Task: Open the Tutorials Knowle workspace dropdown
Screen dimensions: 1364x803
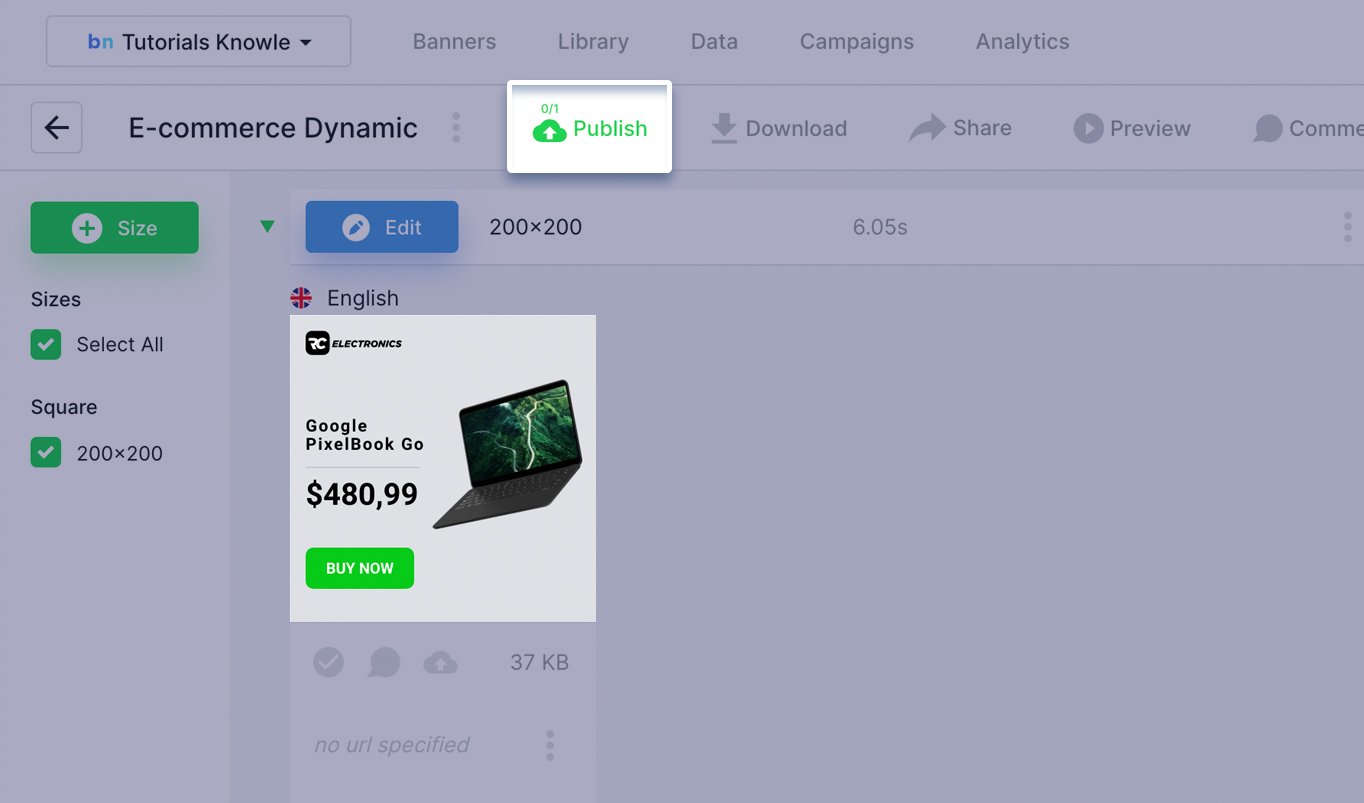Action: pyautogui.click(x=198, y=42)
